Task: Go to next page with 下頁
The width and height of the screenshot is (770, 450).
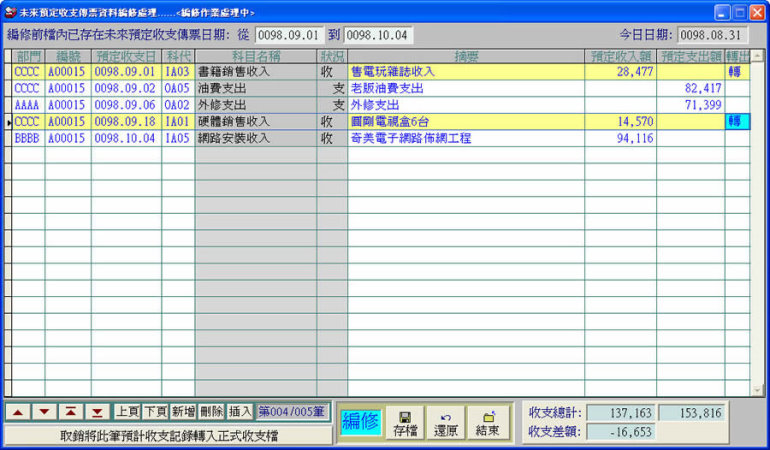Action: coord(154,411)
